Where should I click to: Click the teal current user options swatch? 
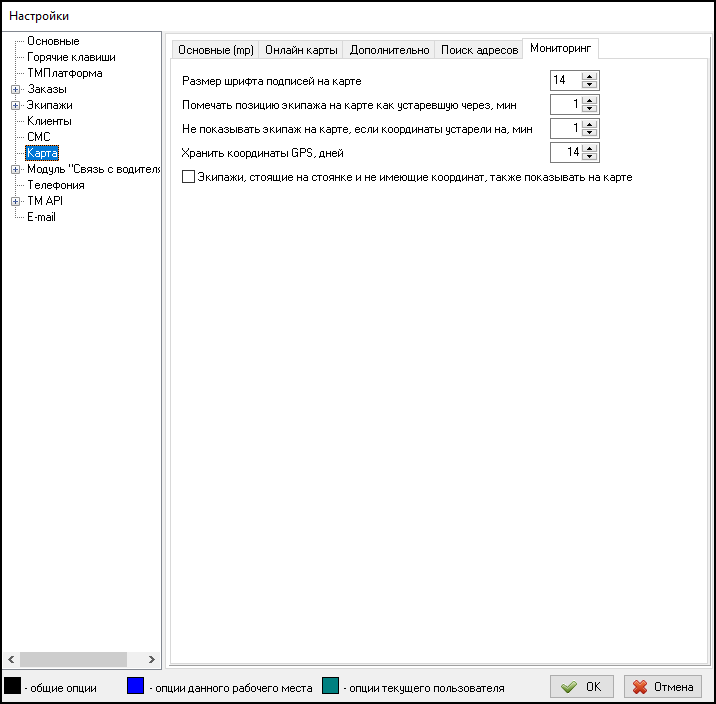coord(331,686)
